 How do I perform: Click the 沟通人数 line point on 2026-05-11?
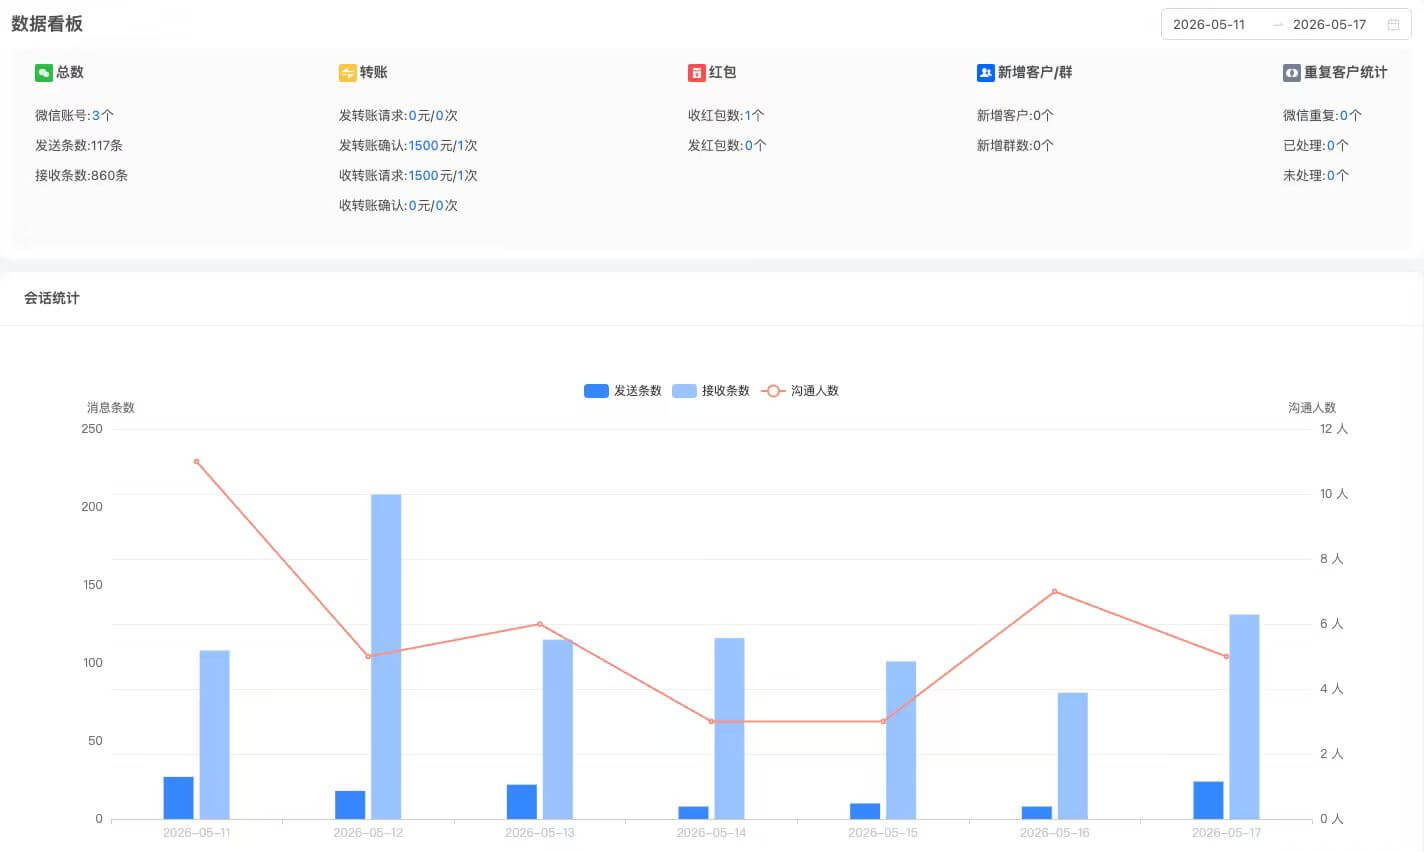tap(197, 462)
